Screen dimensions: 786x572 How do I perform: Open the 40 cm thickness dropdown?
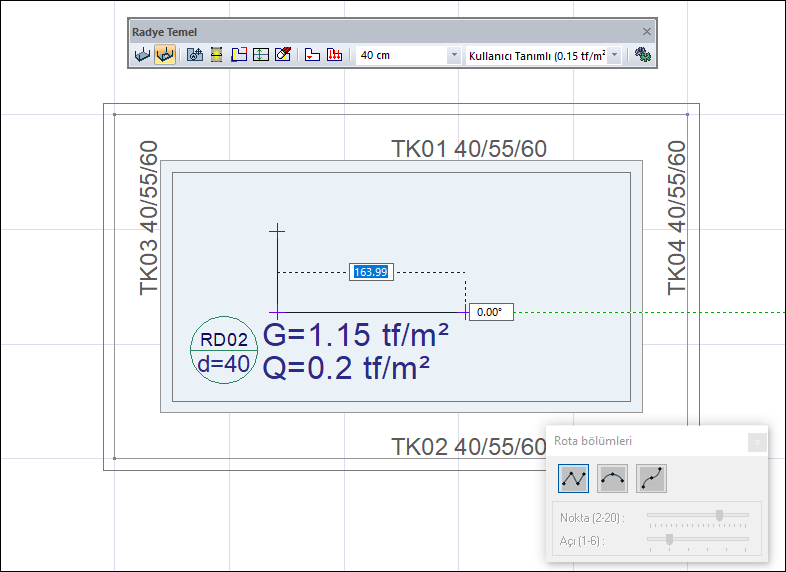point(454,56)
